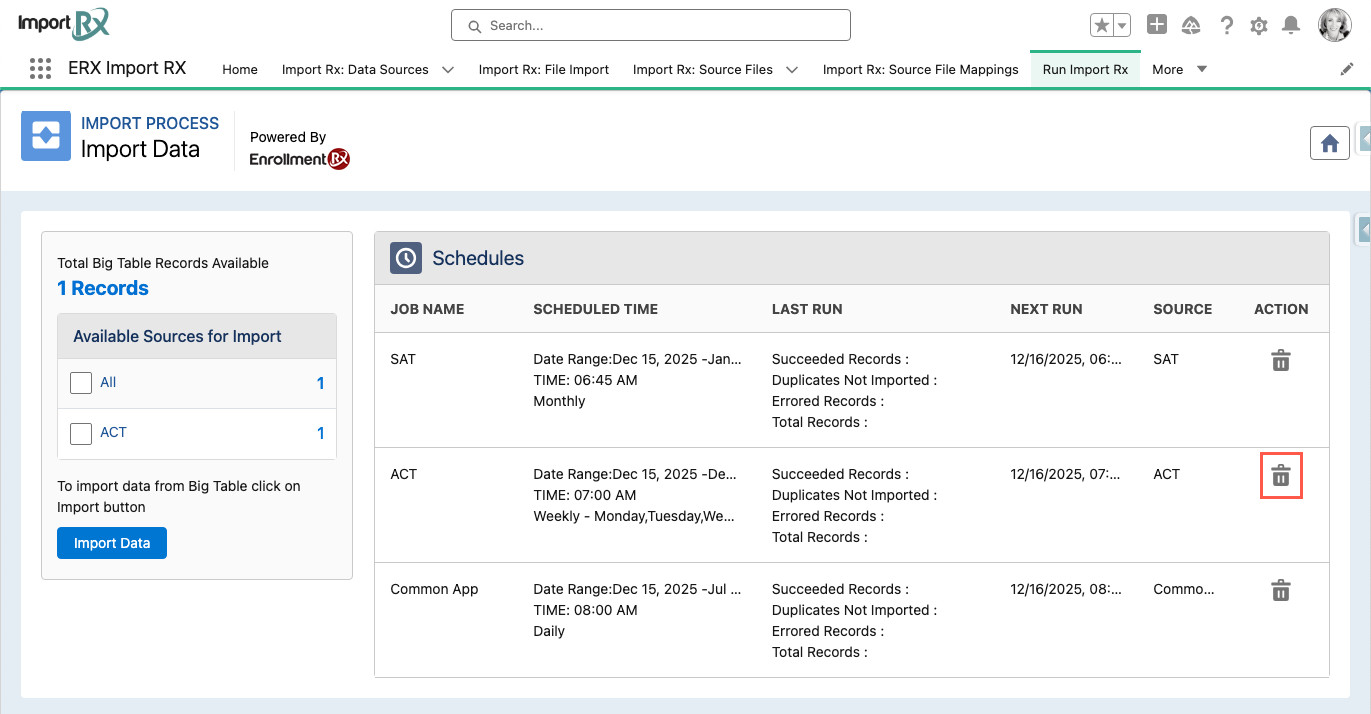The width and height of the screenshot is (1371, 714).
Task: Open the More navigation dropdown
Action: click(1179, 70)
